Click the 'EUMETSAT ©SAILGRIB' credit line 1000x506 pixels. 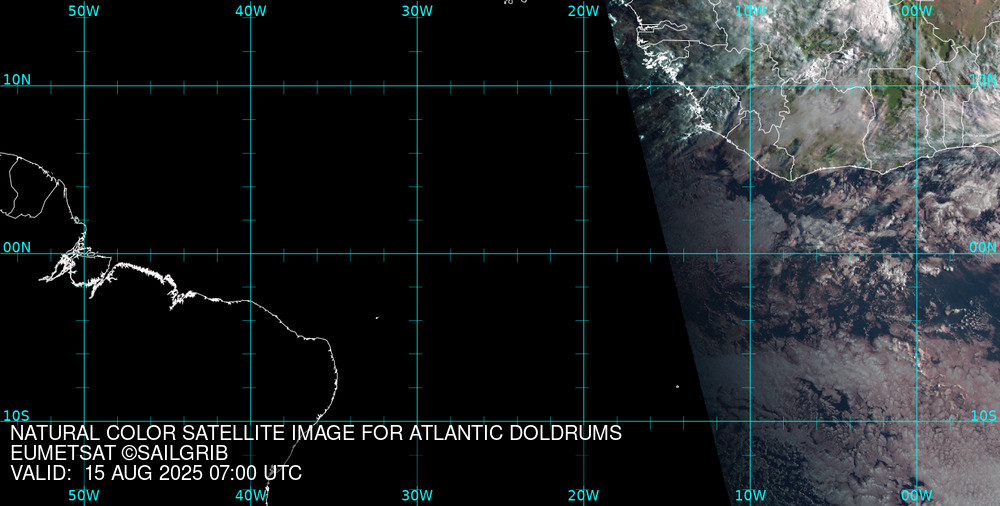click(119, 453)
